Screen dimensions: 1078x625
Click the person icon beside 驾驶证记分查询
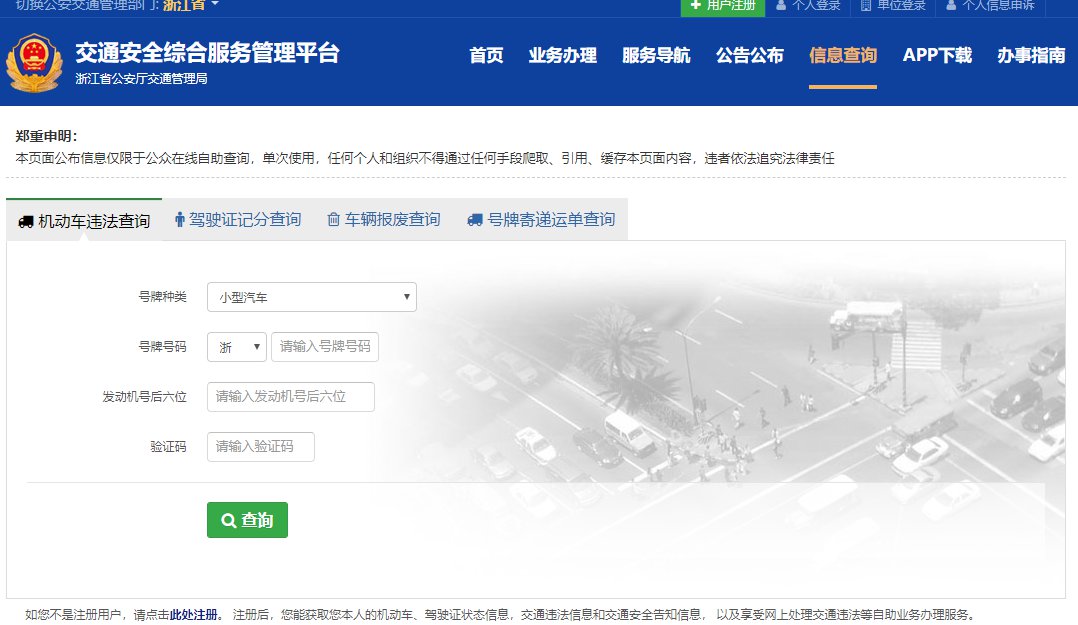pyautogui.click(x=180, y=219)
